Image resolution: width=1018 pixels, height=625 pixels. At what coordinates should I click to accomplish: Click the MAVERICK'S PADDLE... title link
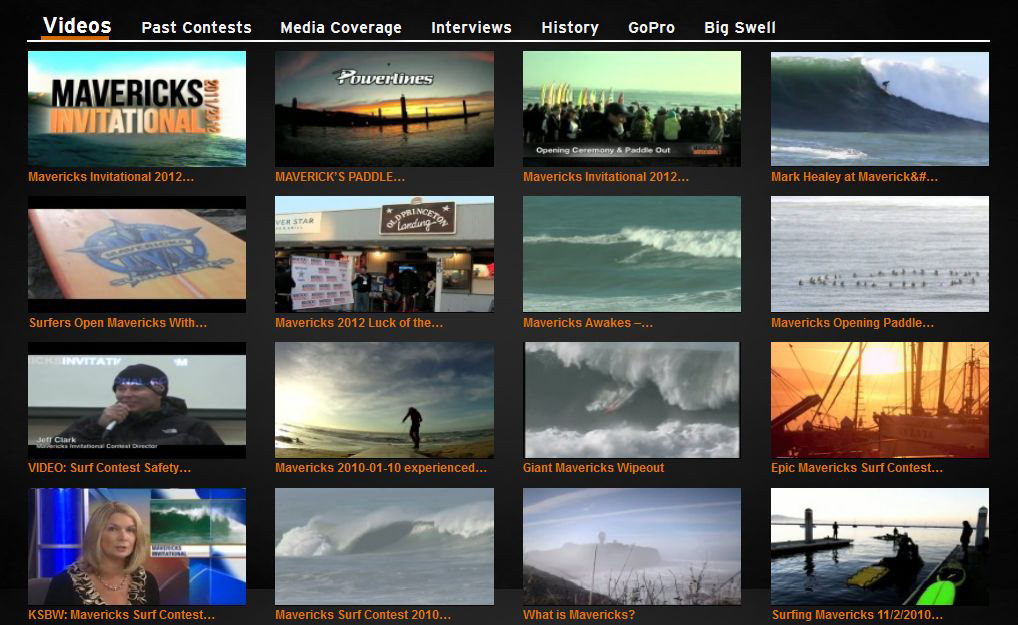click(x=340, y=177)
